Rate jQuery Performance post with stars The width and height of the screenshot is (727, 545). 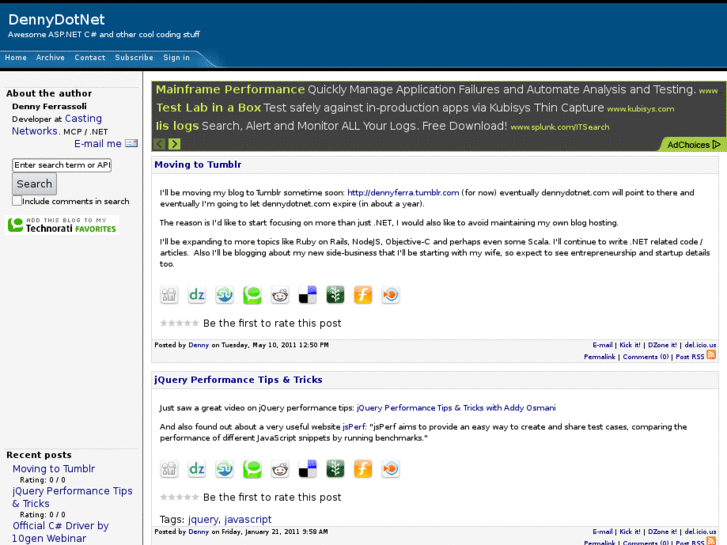[x=179, y=497]
